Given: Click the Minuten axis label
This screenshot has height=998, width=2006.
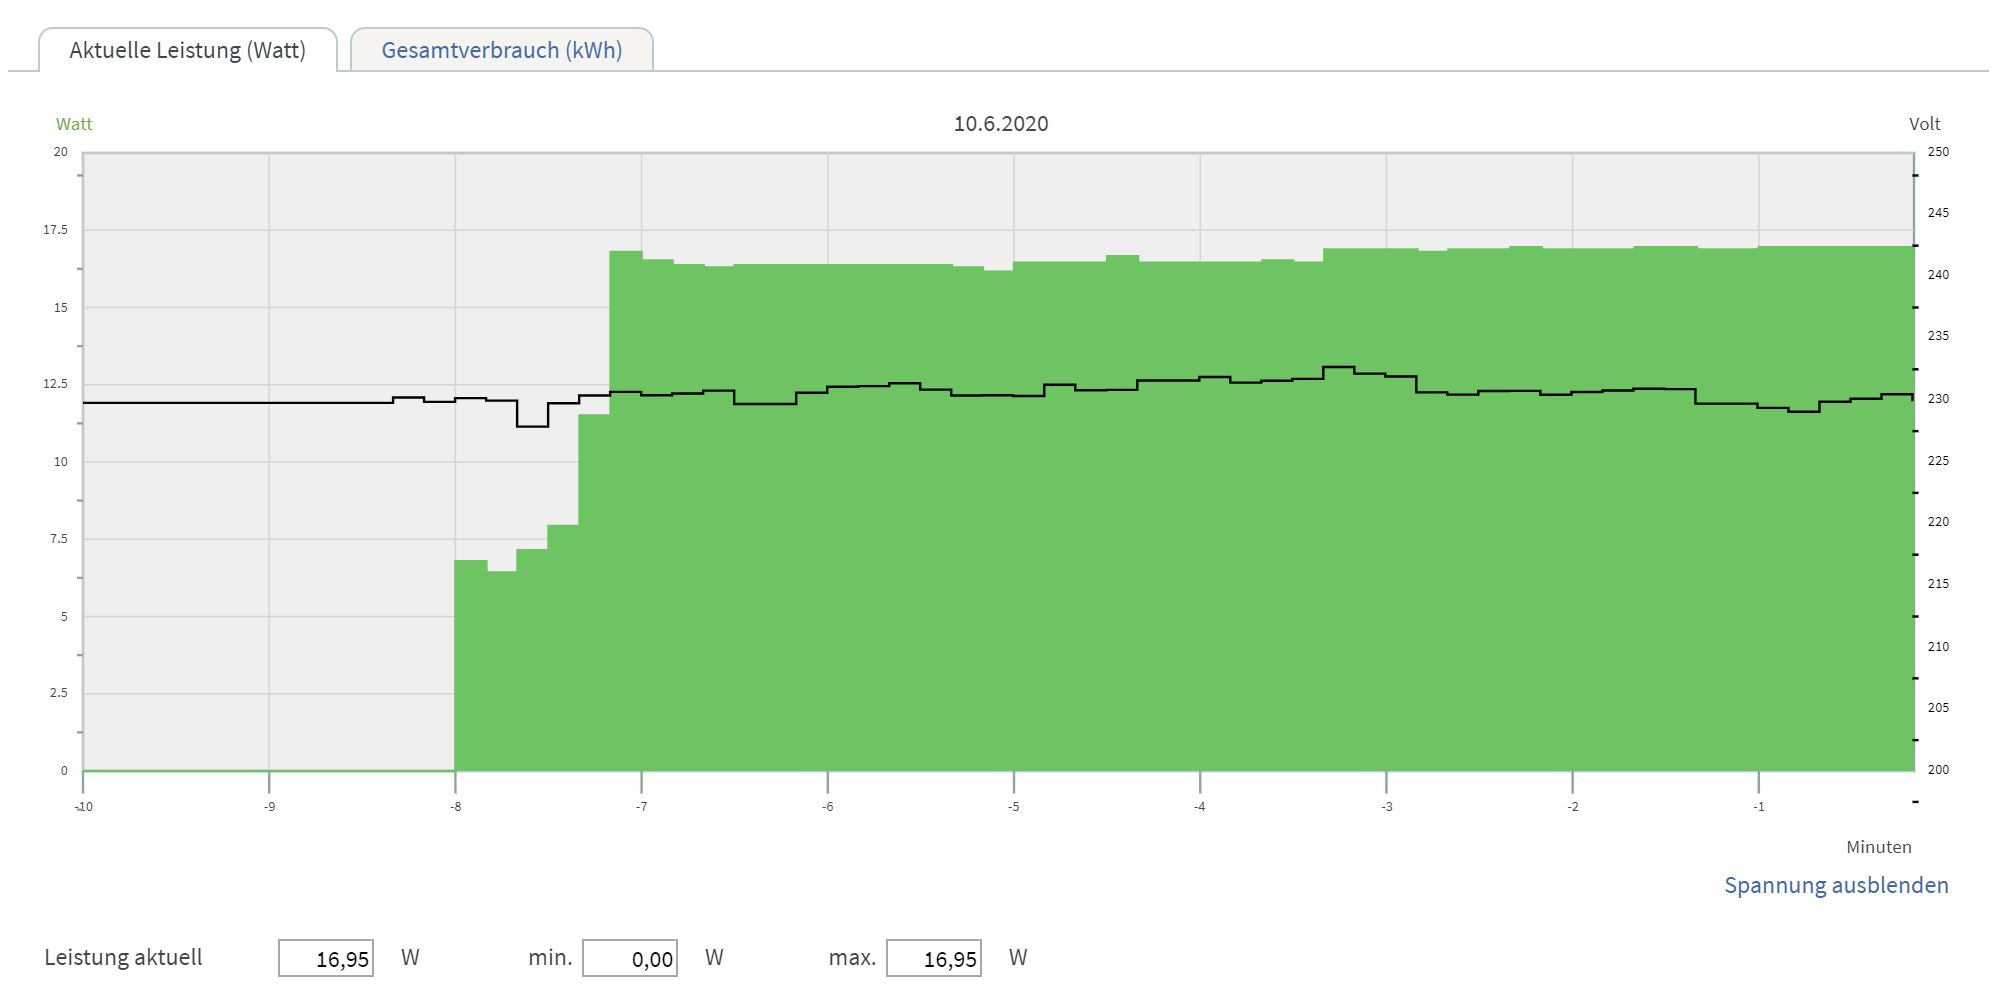Looking at the screenshot, I should (x=1878, y=847).
